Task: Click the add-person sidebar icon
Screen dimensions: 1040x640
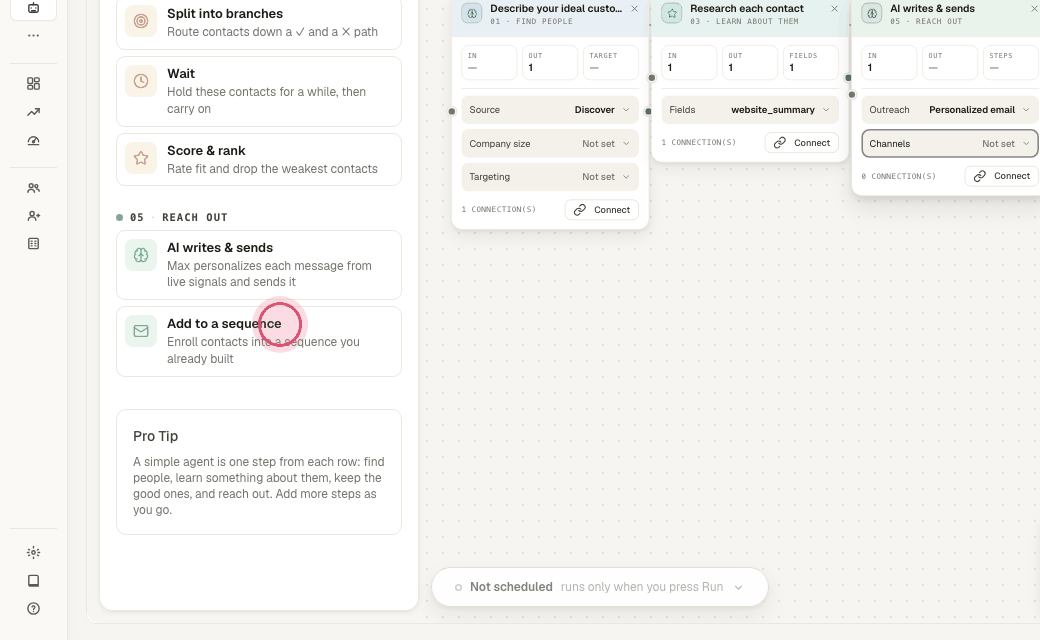Action: pos(33,216)
